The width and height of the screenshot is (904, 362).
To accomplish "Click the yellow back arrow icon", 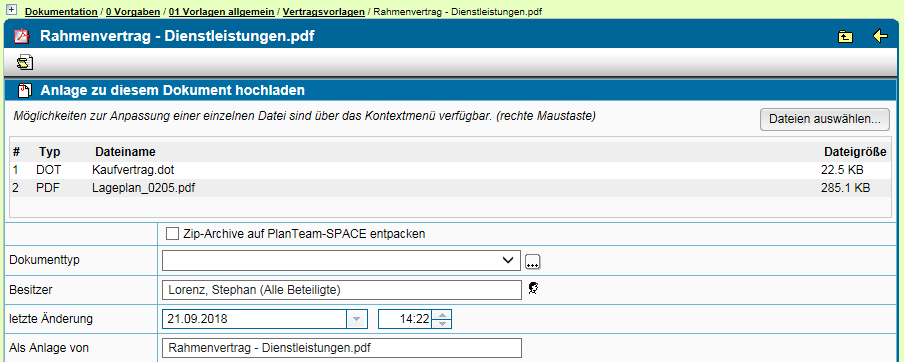I will click(x=880, y=36).
